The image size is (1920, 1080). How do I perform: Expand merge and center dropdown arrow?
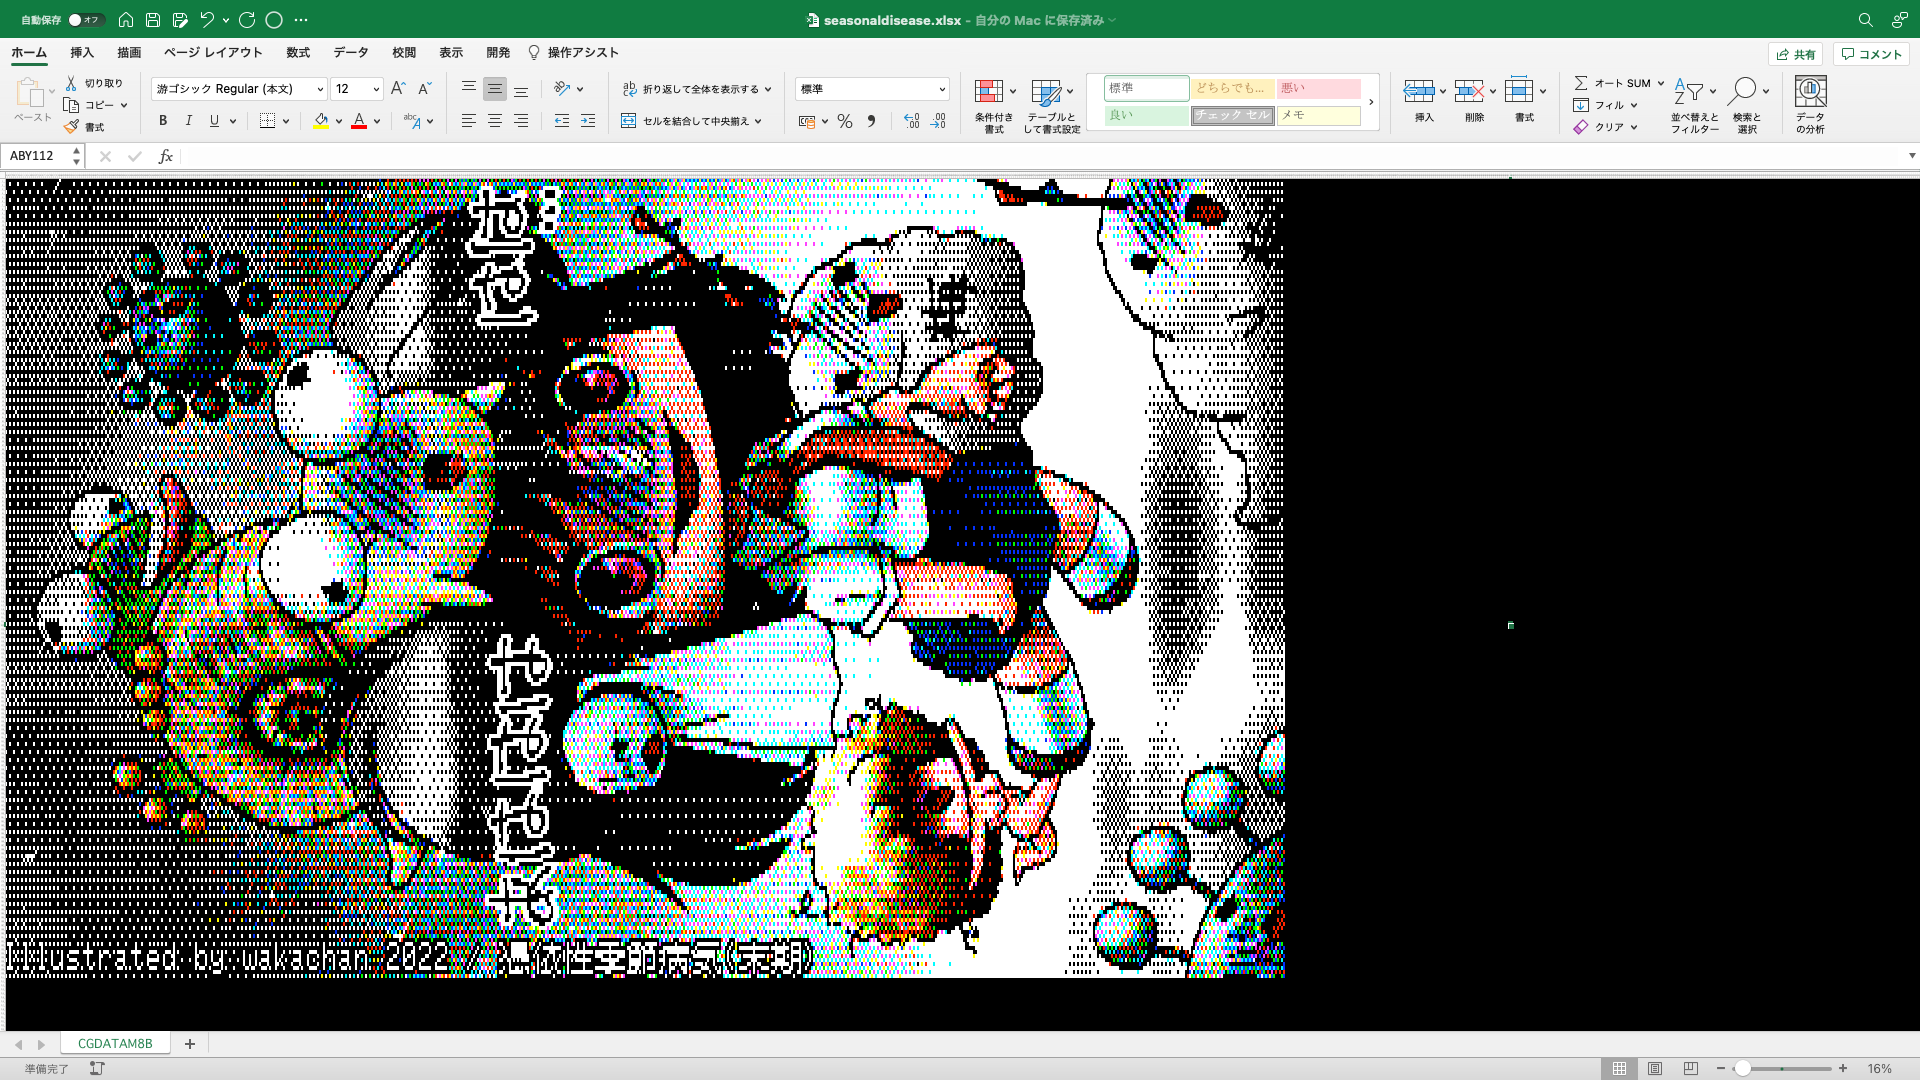pyautogui.click(x=758, y=121)
